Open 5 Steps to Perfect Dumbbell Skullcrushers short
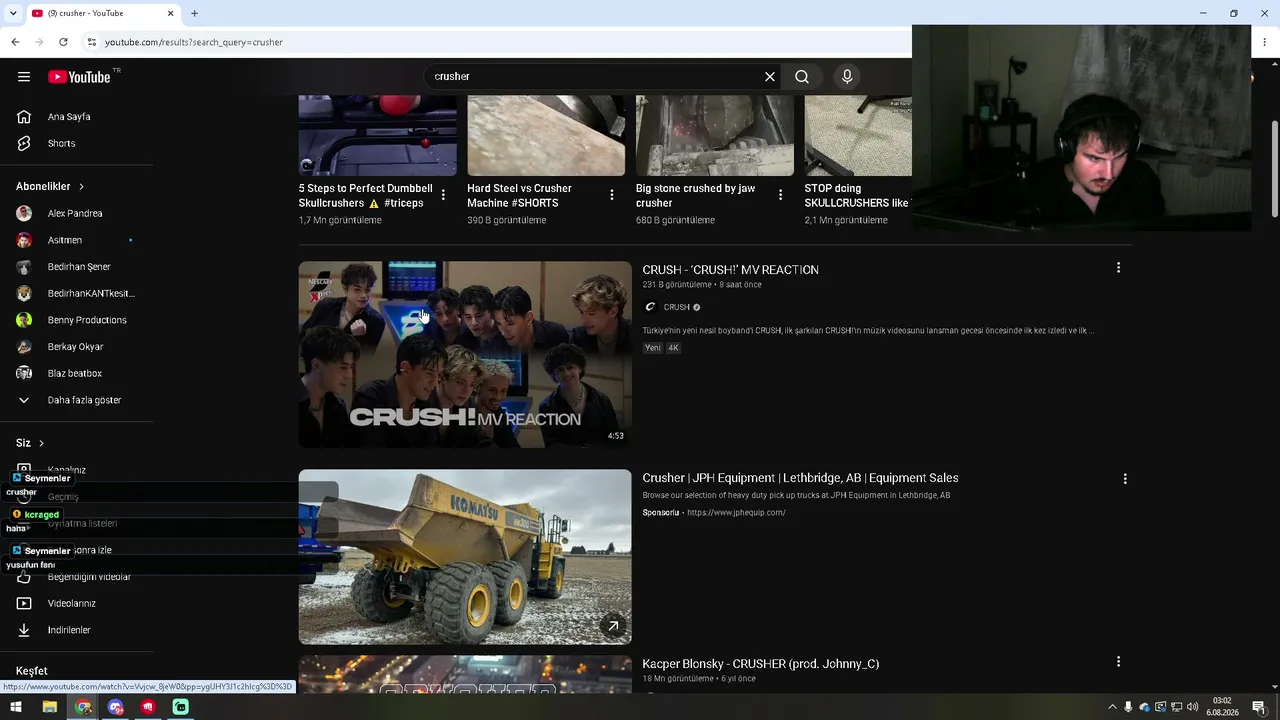 (366, 196)
